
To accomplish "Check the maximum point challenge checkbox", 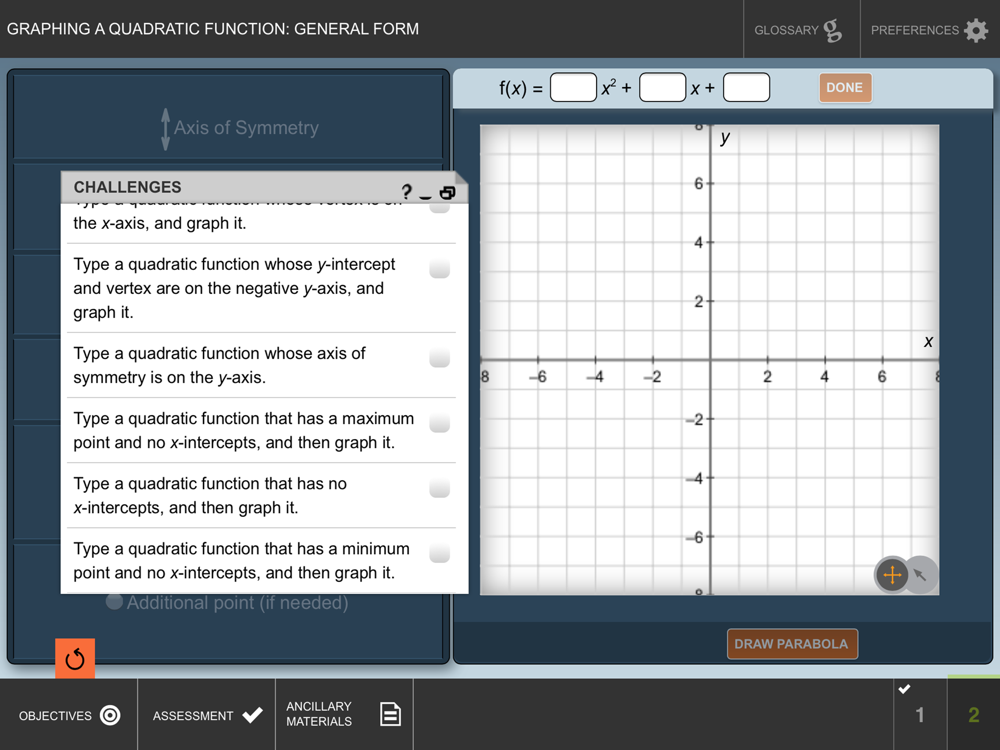I will tap(439, 423).
